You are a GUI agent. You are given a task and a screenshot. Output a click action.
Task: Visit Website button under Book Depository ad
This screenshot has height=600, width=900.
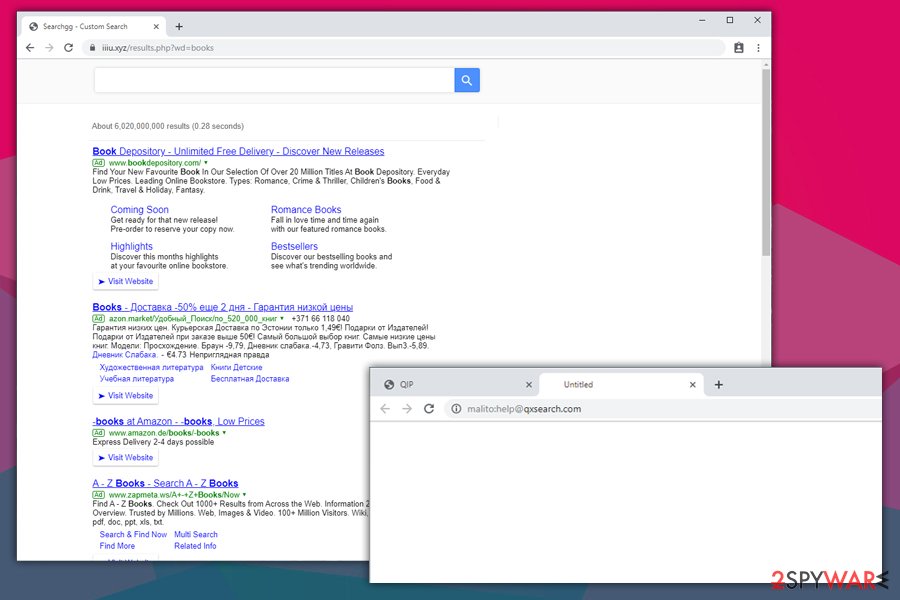coord(126,281)
